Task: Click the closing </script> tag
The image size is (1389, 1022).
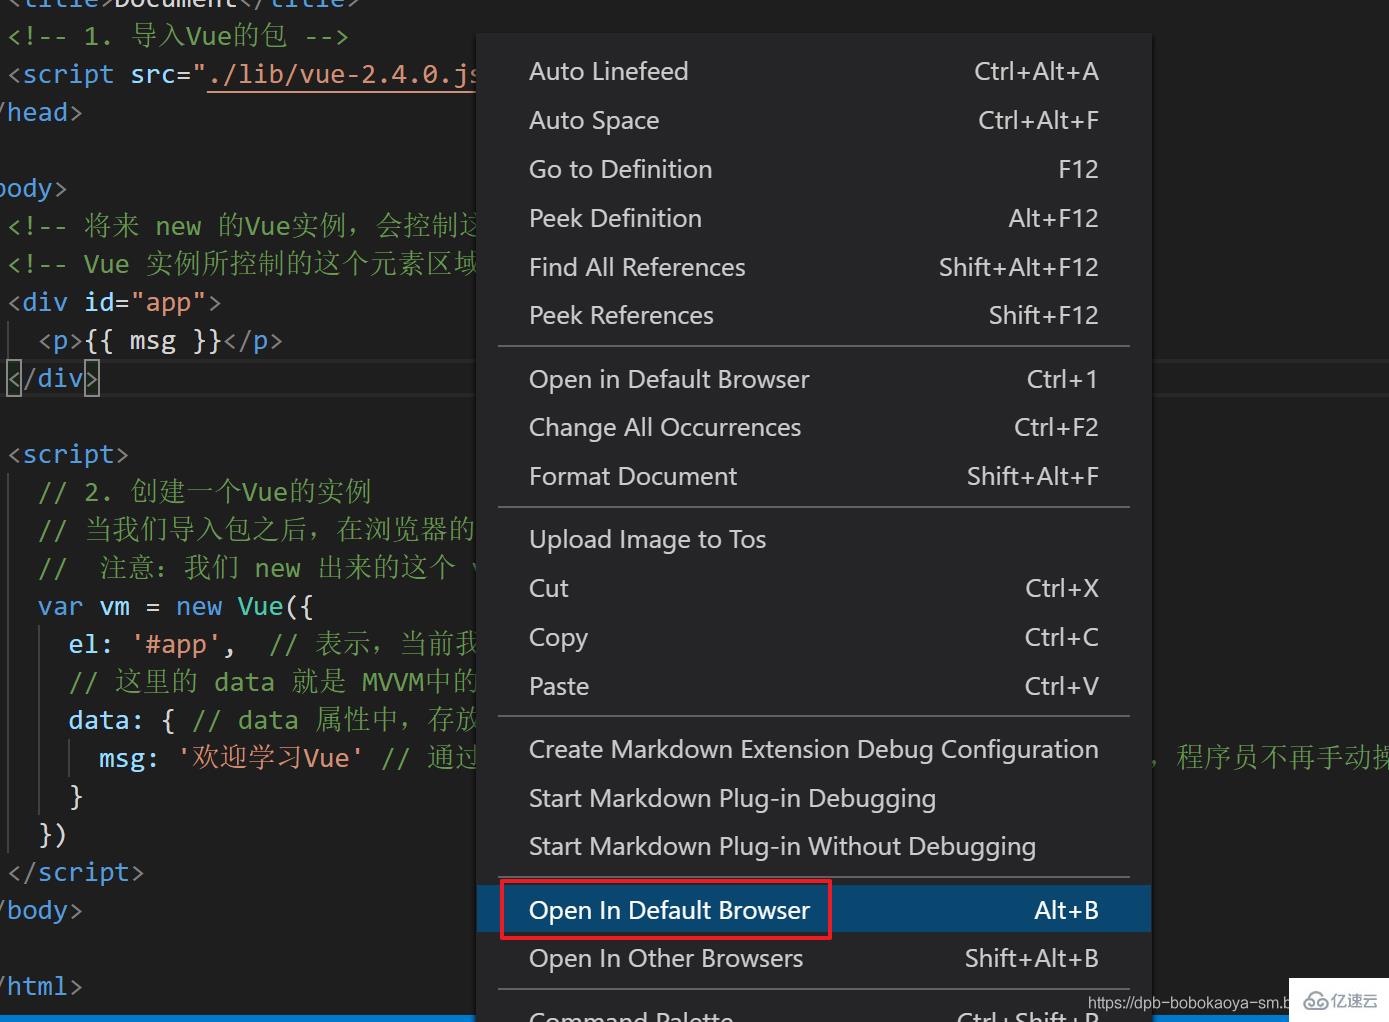Action: (76, 872)
